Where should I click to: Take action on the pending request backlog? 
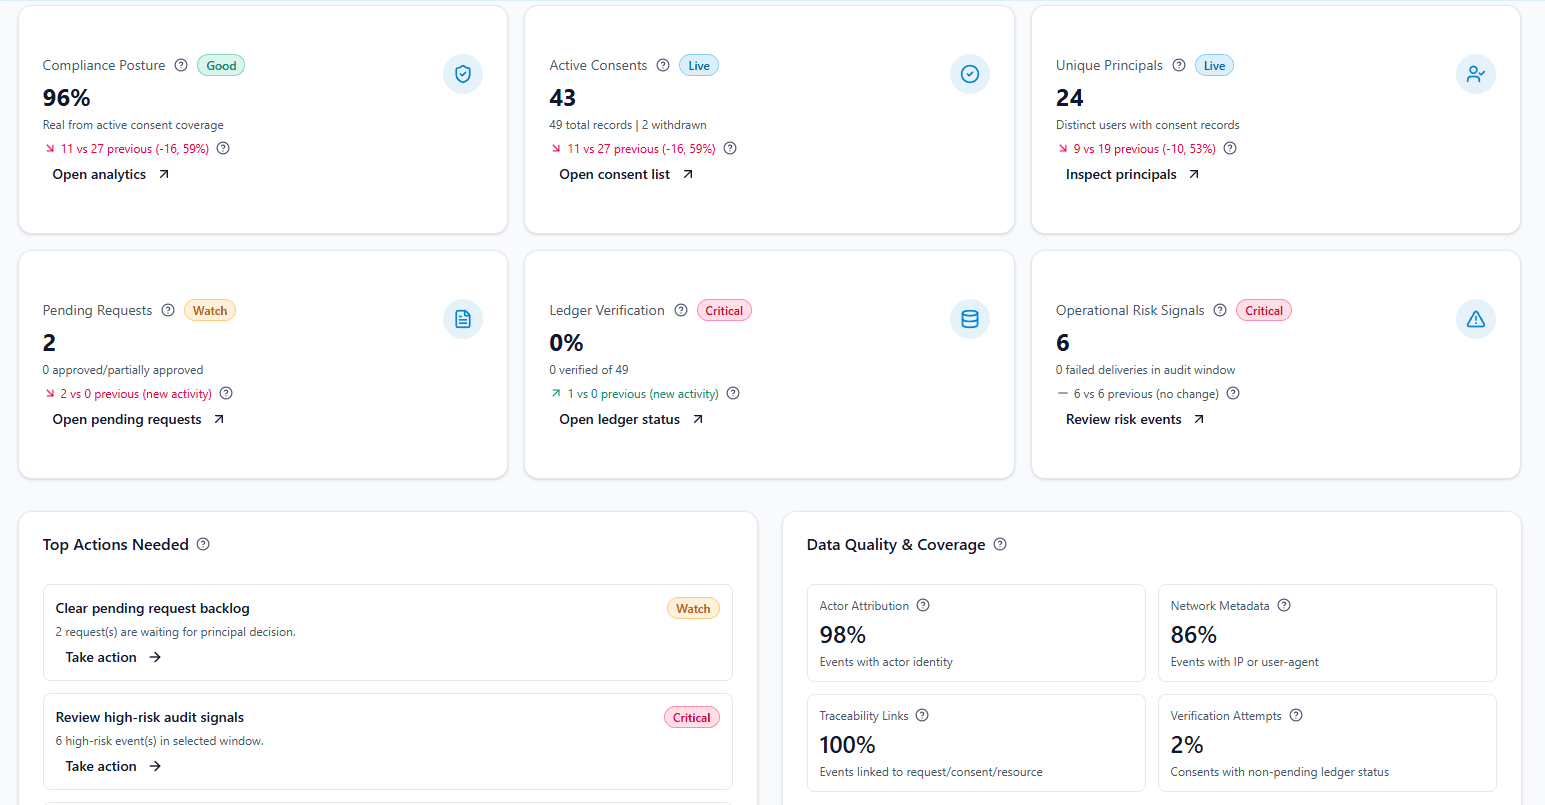[101, 657]
